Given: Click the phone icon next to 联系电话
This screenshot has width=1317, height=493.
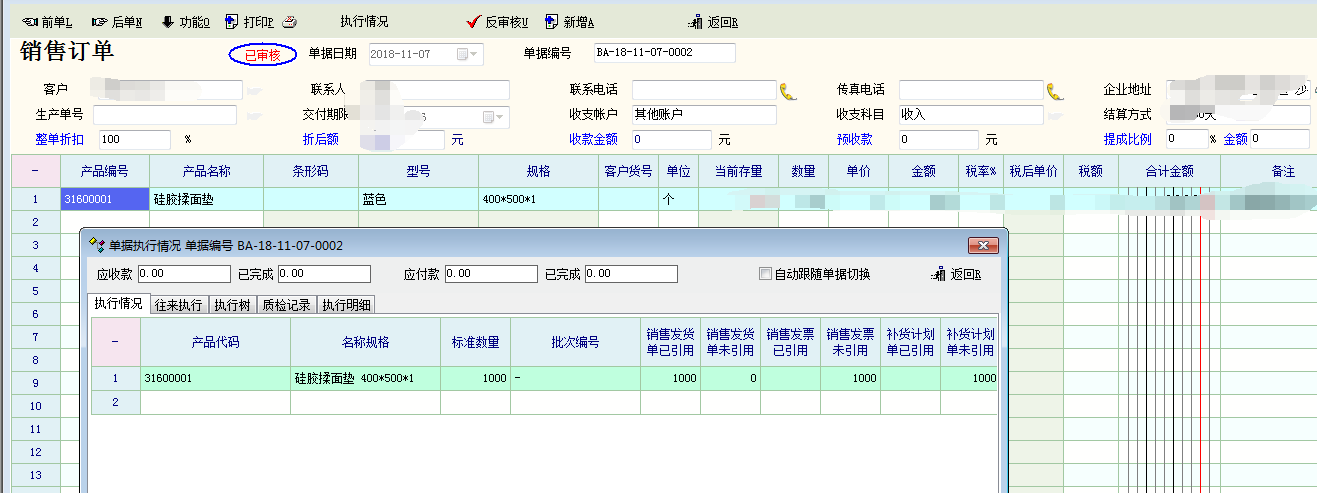Looking at the screenshot, I should pos(788,91).
